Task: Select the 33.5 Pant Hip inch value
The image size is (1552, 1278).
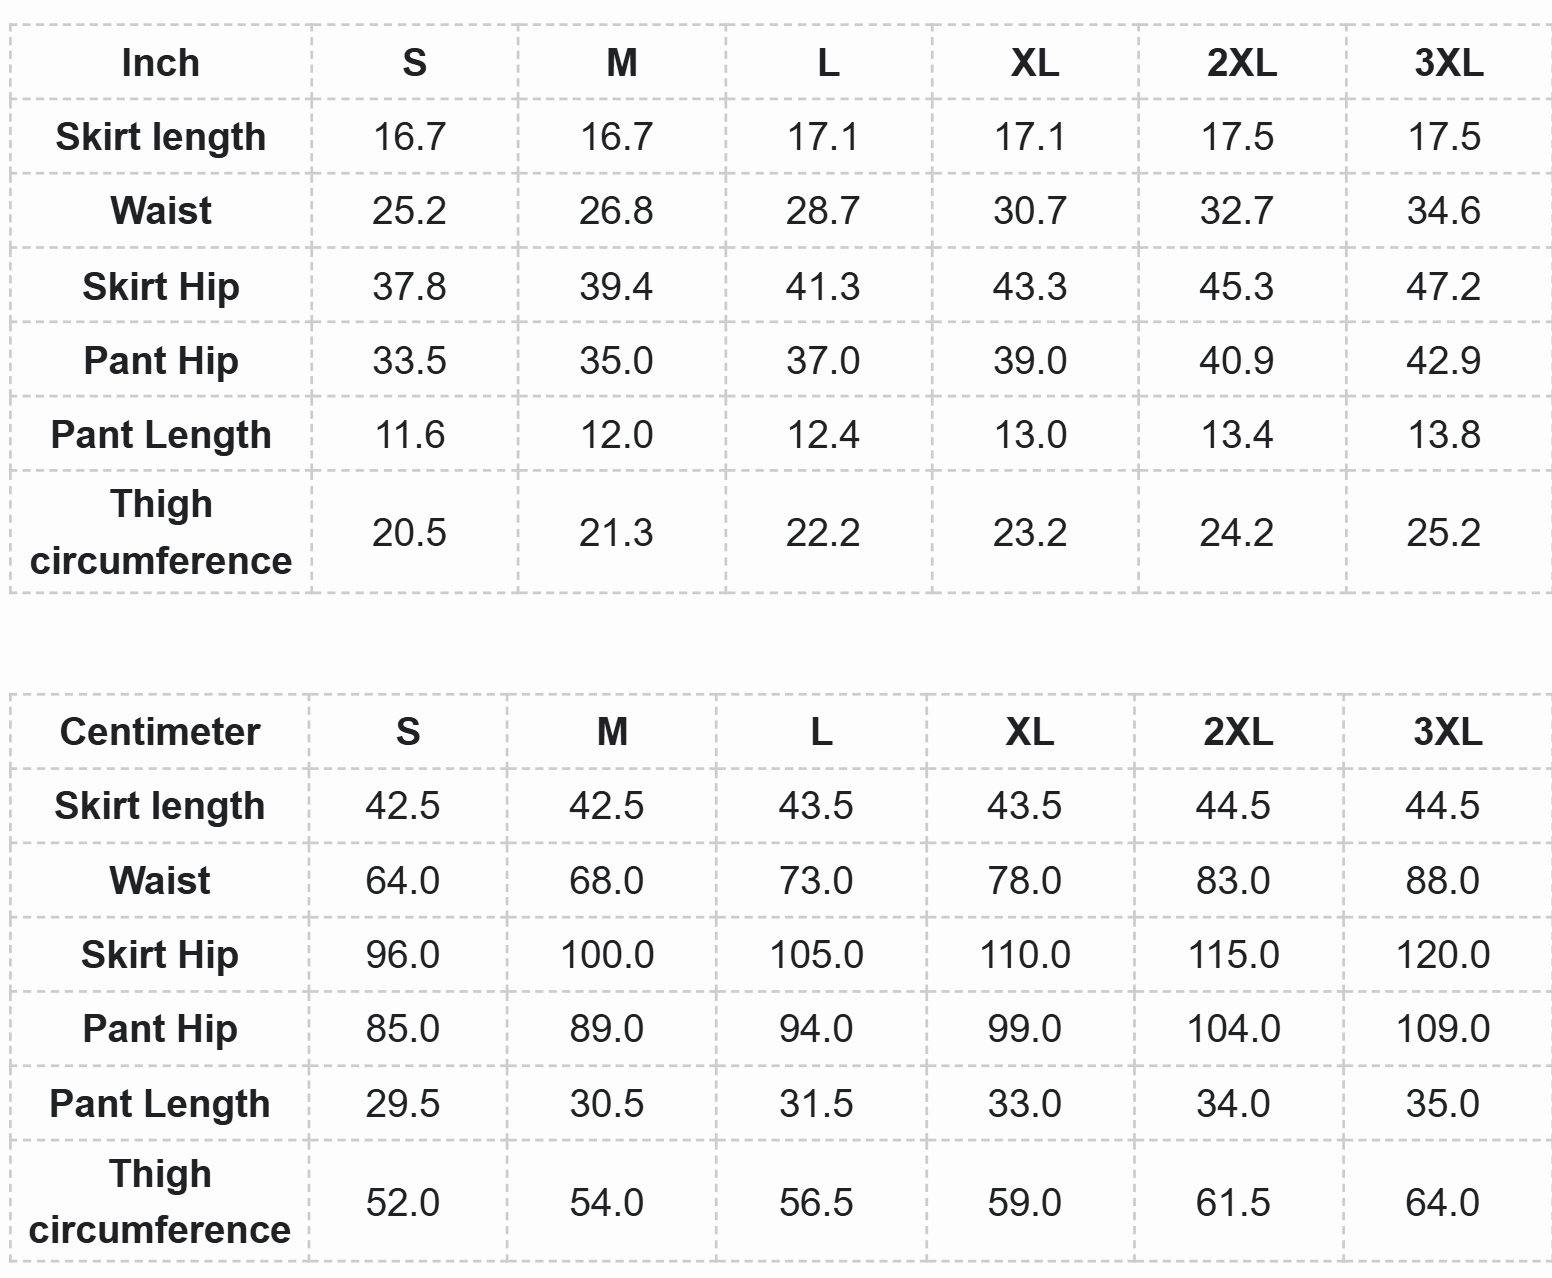Action: click(409, 361)
